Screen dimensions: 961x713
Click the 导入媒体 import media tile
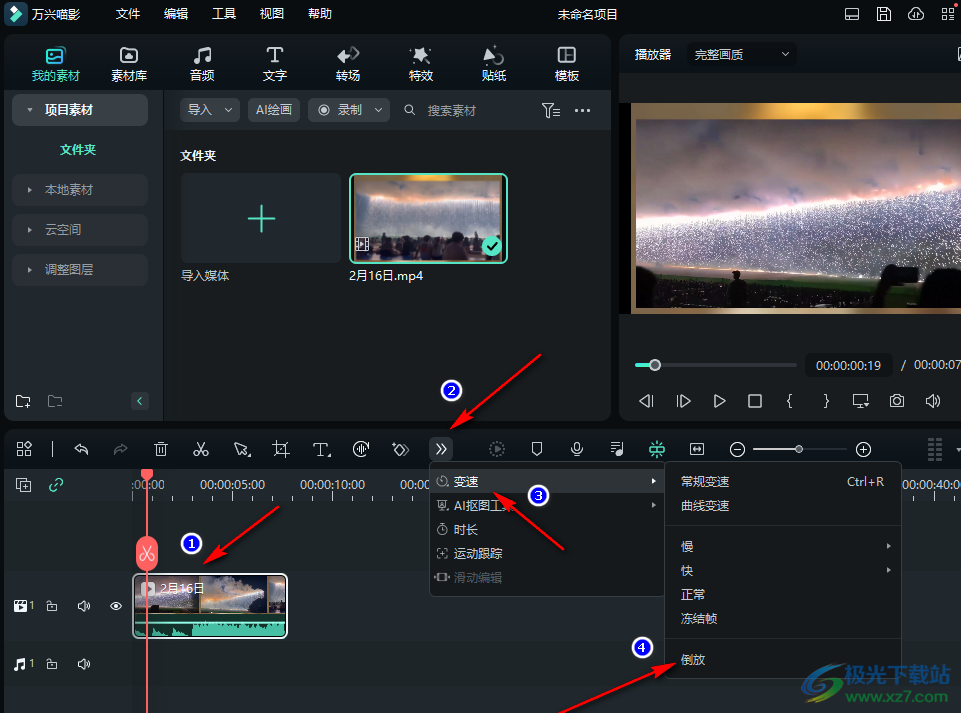(x=261, y=219)
